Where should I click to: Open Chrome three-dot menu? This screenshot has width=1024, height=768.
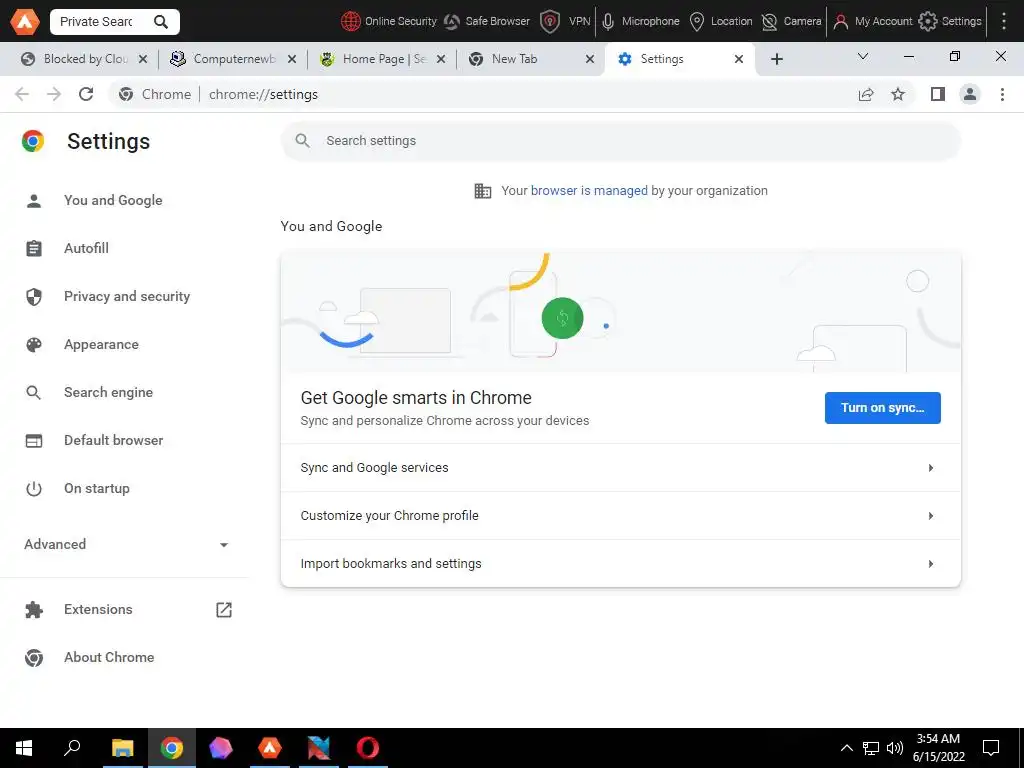(1002, 94)
